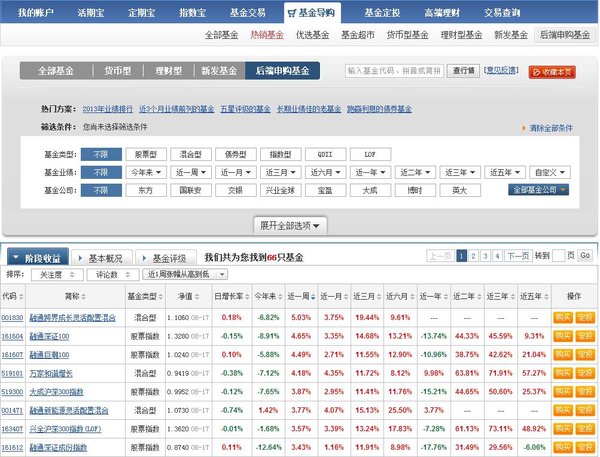The height and width of the screenshot is (457, 600).
Task: Click 购买 for 融通新能源灵活配置混合
Action: pyautogui.click(x=562, y=410)
